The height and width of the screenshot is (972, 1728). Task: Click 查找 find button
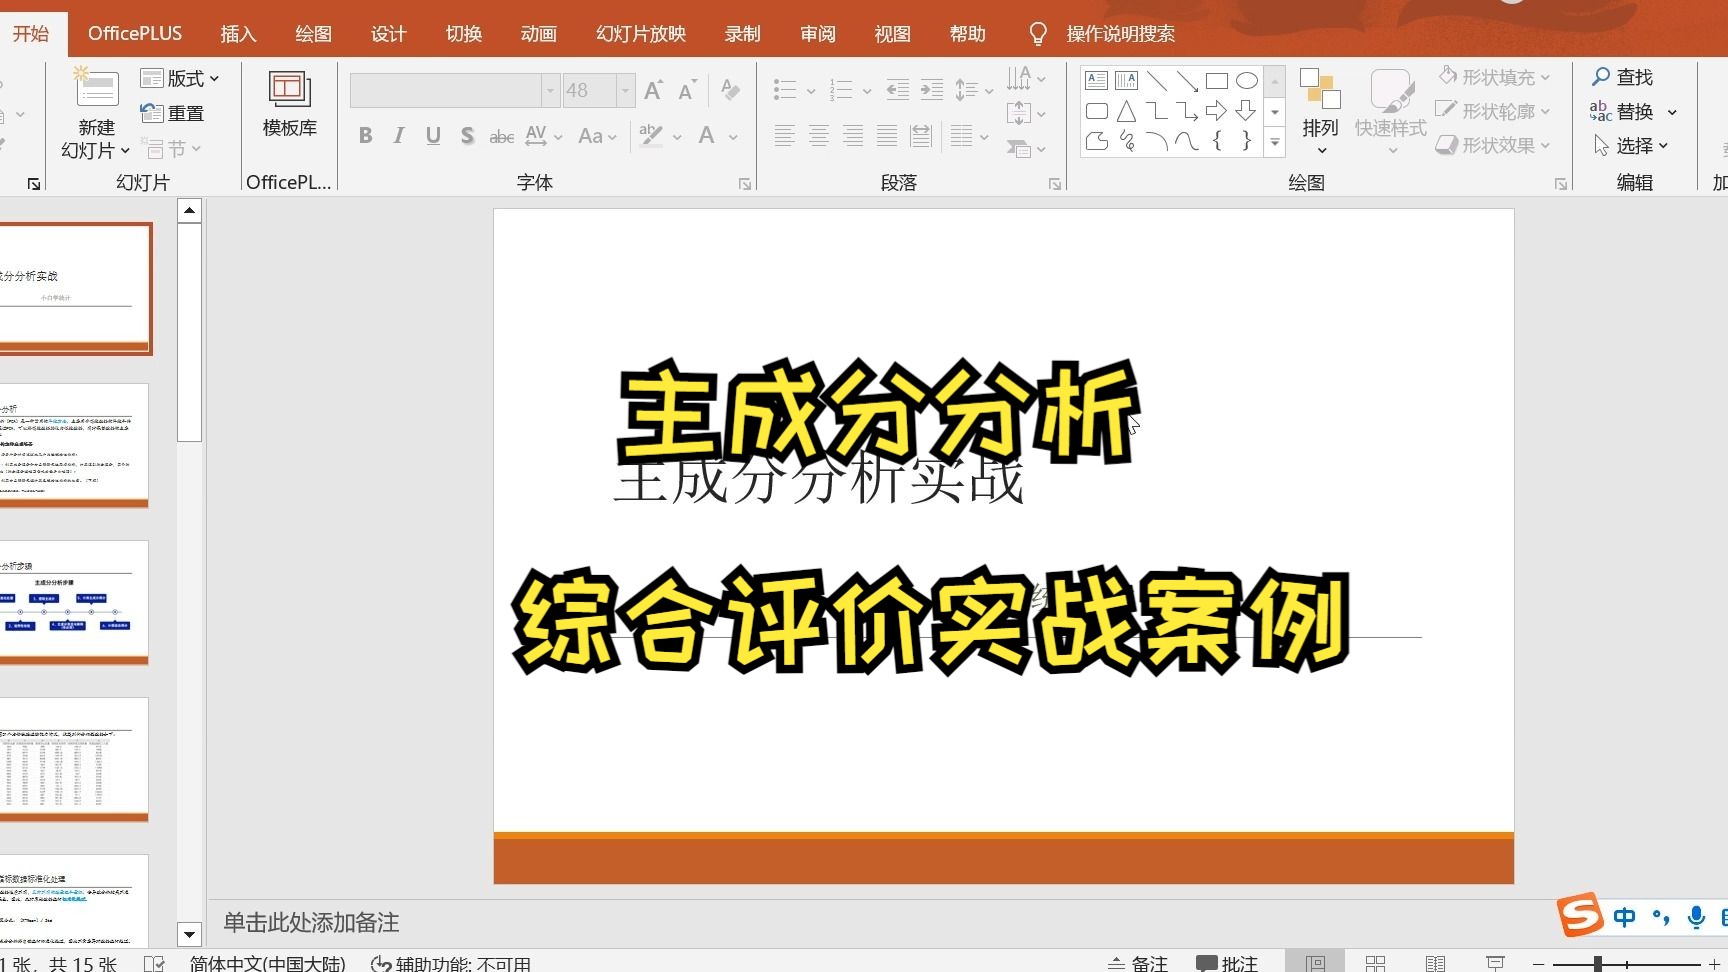pos(1622,77)
